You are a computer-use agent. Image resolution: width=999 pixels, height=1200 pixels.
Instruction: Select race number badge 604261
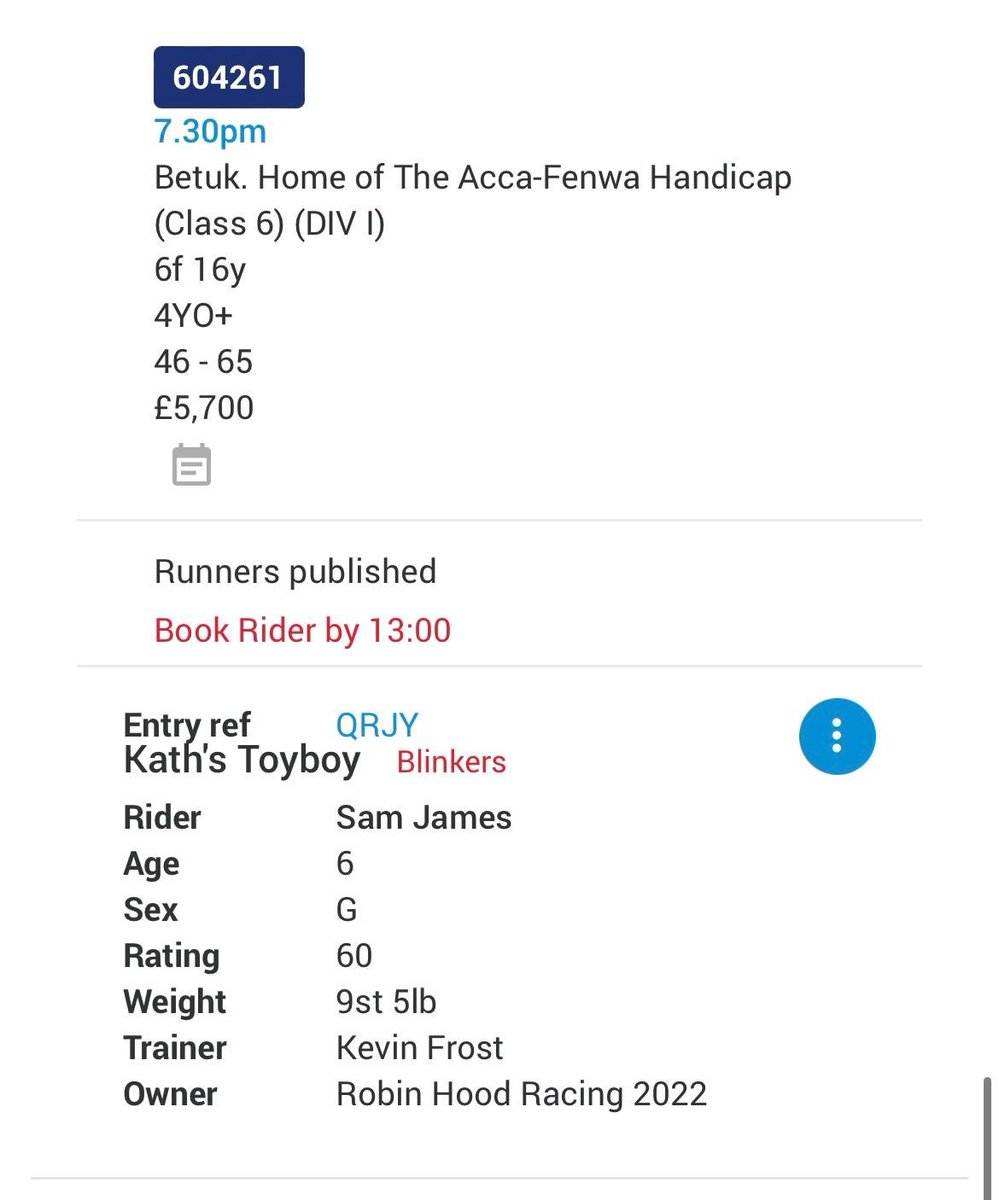coord(229,77)
